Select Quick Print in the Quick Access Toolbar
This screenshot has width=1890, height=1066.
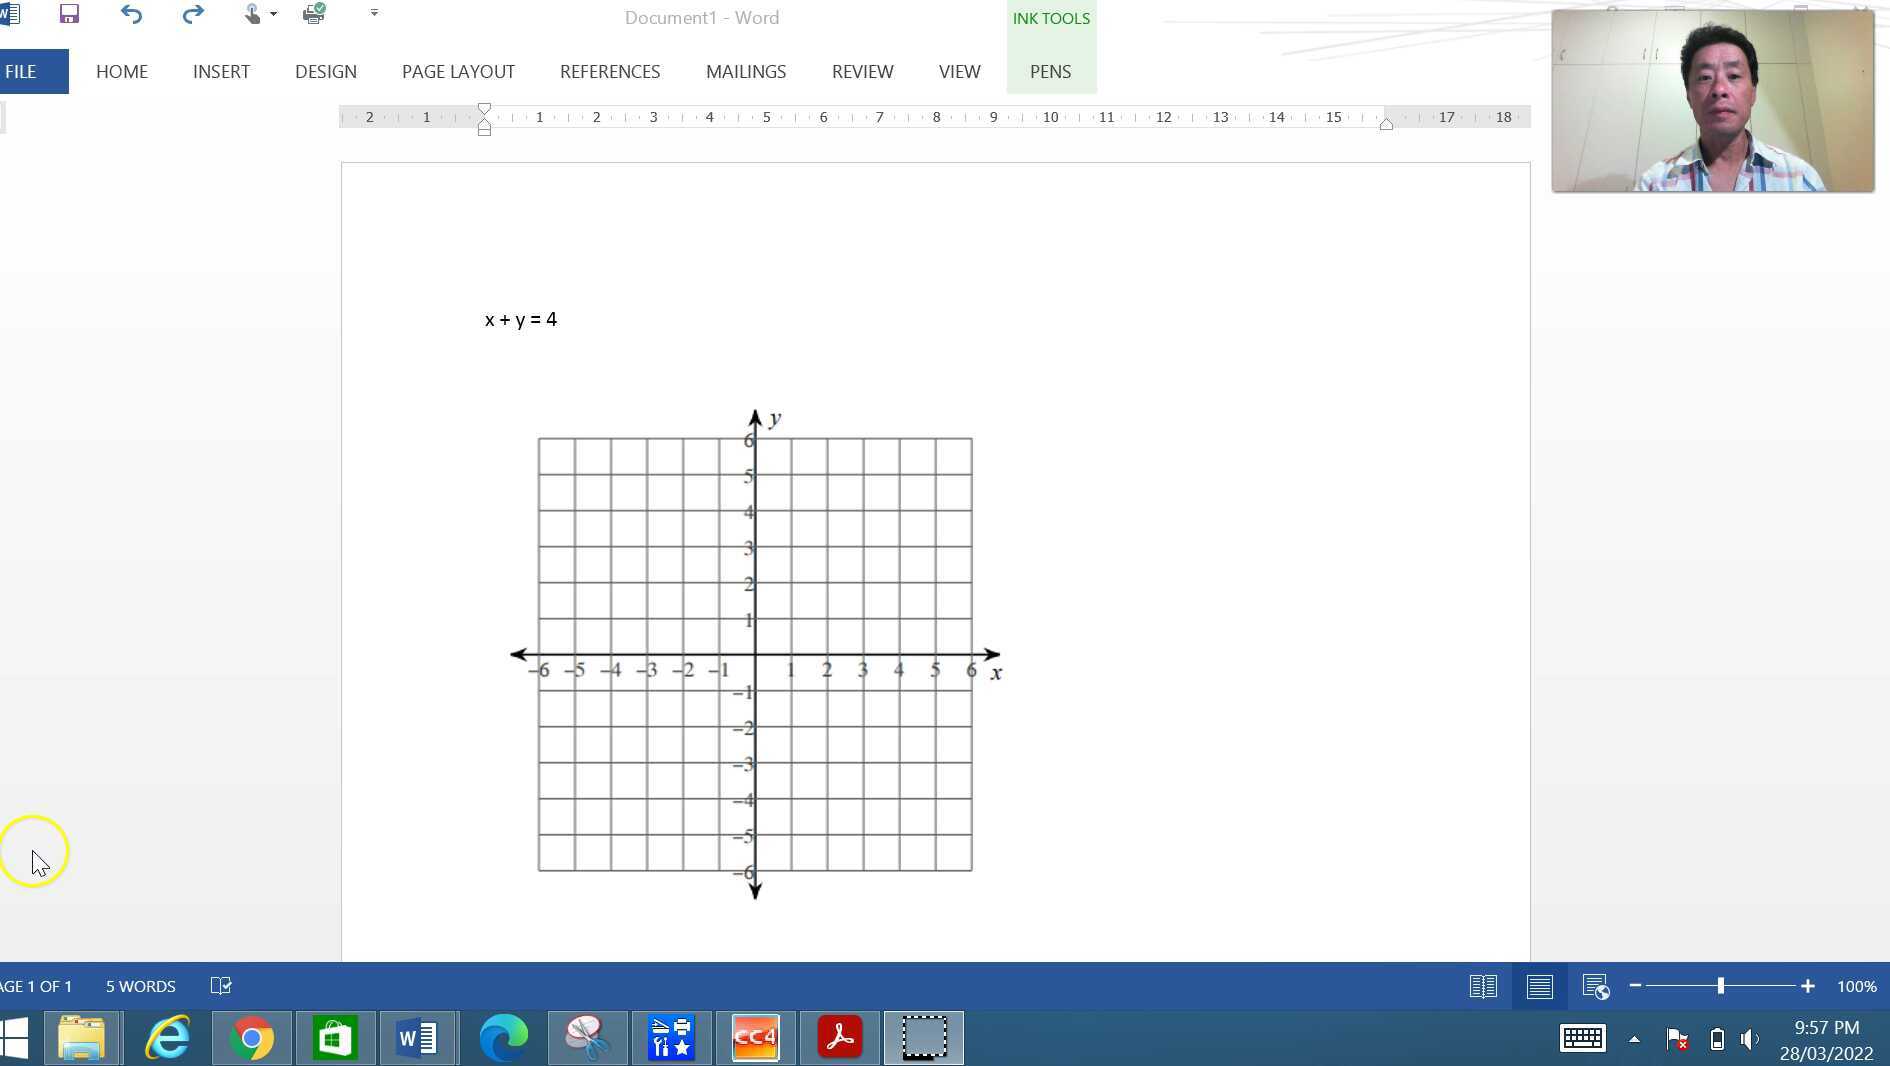click(313, 14)
